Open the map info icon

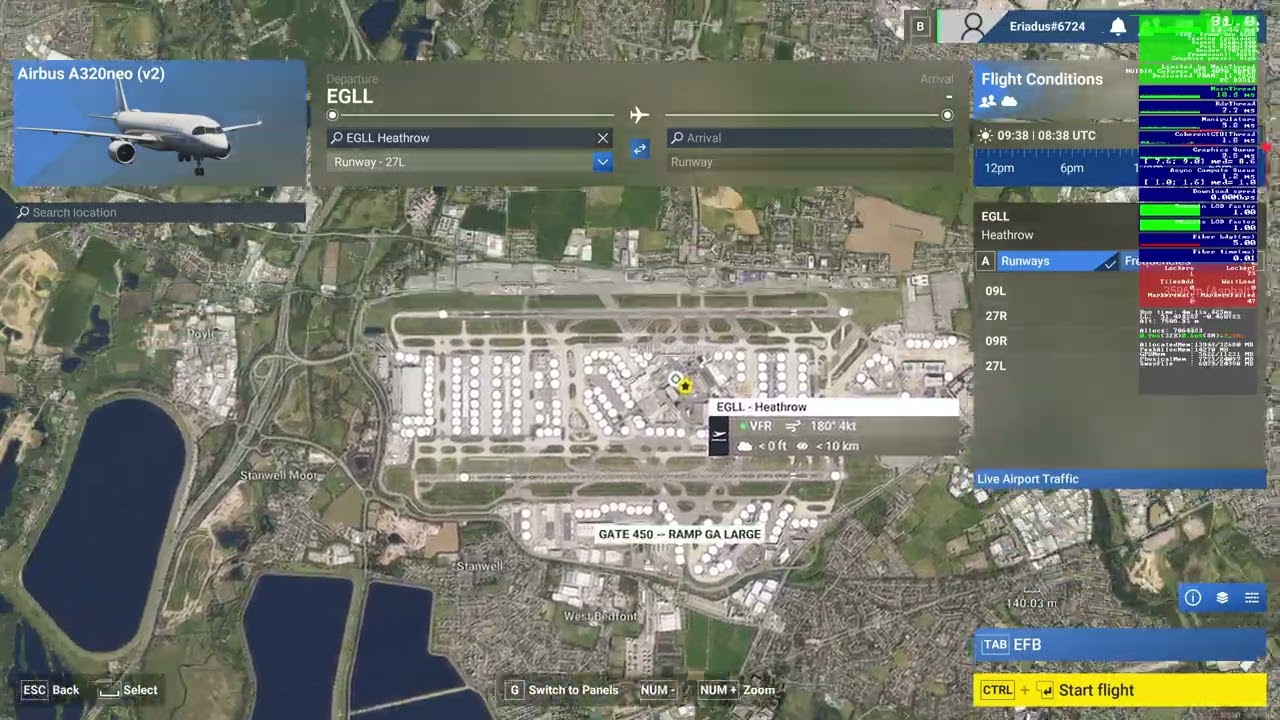1193,598
